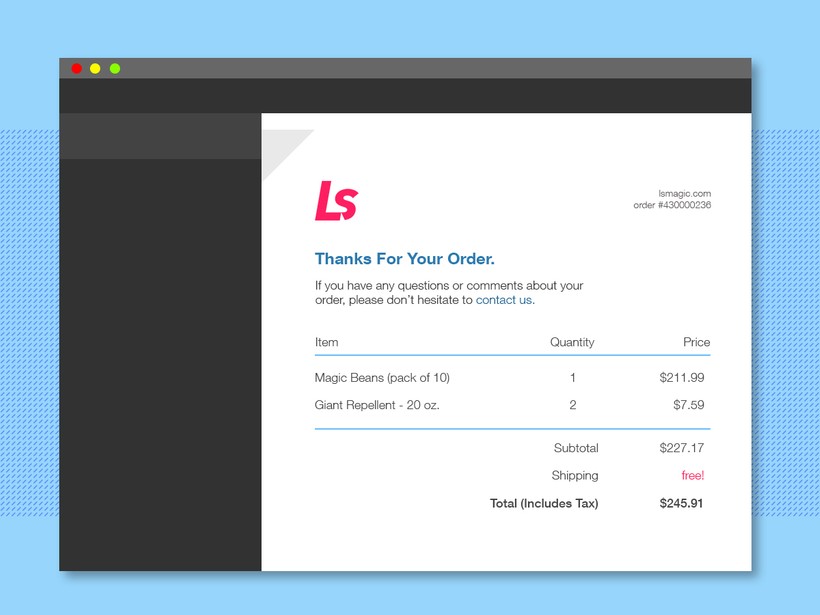The width and height of the screenshot is (820, 615).
Task: Click the Subtotal amount $227.17
Action: pos(682,448)
